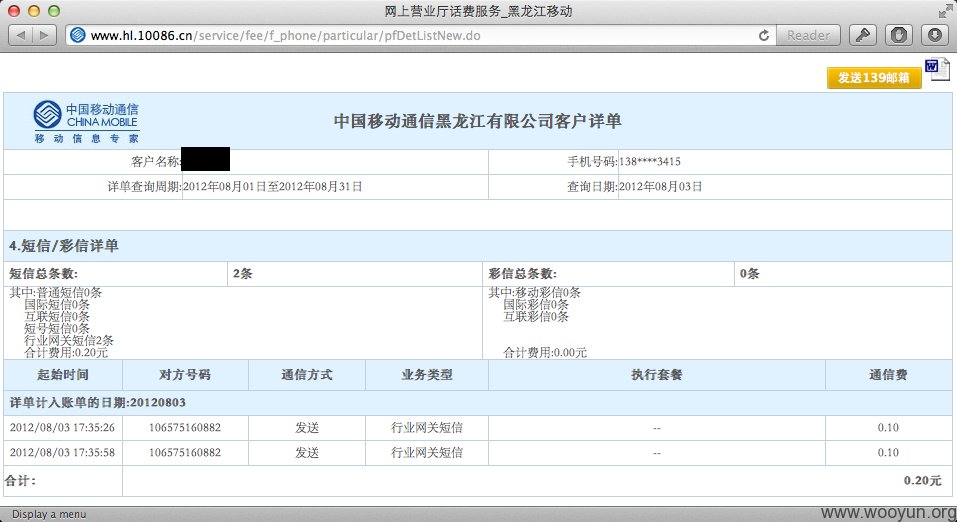Click the 通信方式 column header
The image size is (957, 522).
[x=307, y=375]
